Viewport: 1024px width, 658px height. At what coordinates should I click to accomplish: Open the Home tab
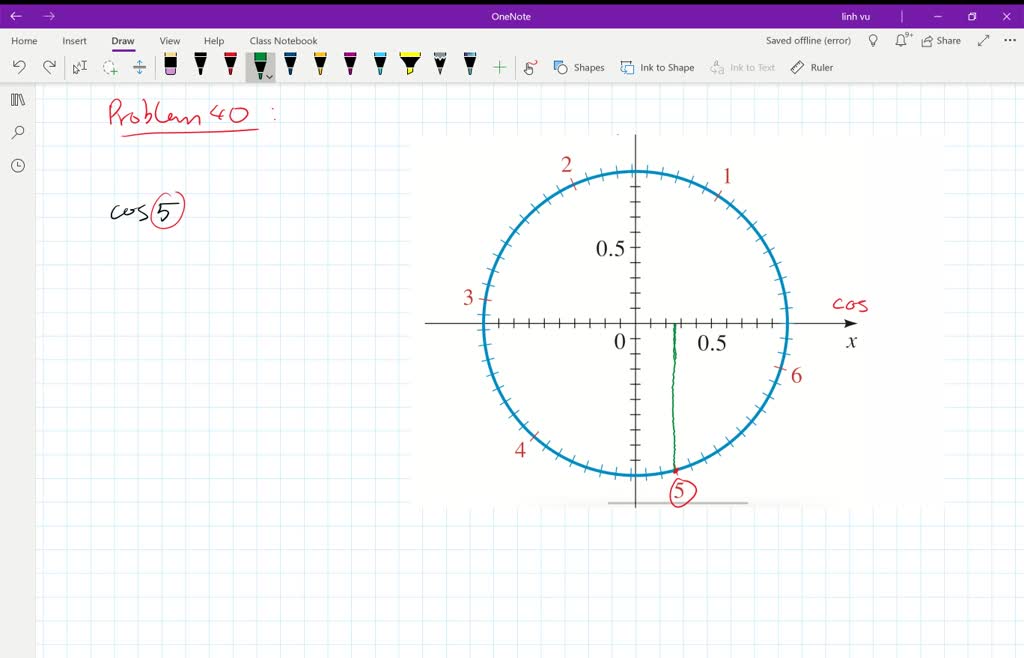[24, 40]
